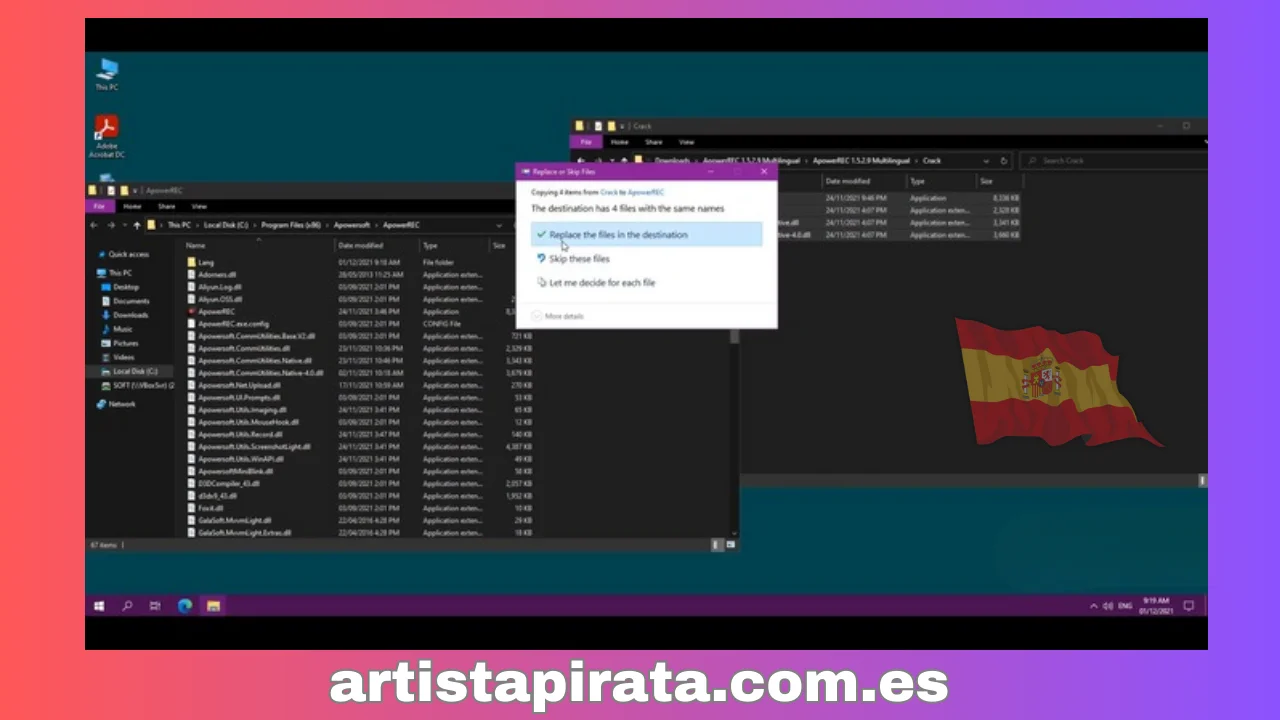The width and height of the screenshot is (1280, 720).
Task: Open Home tab in ApowerREC window
Action: (x=132, y=206)
